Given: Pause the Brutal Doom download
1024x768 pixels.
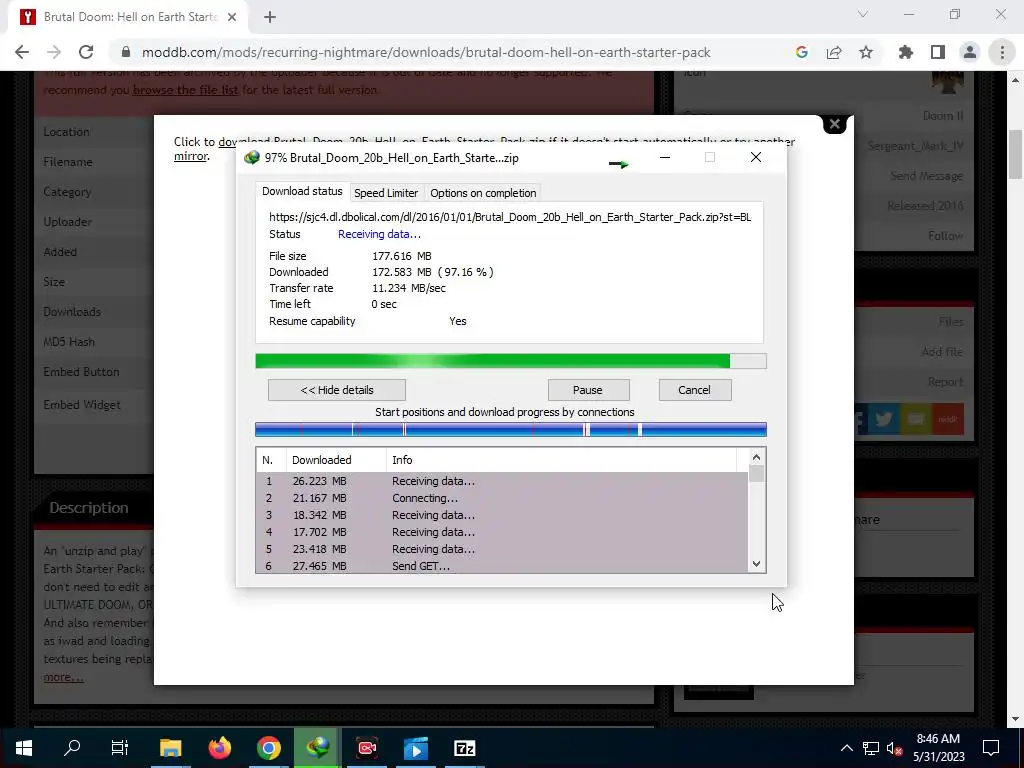Looking at the screenshot, I should click(588, 390).
